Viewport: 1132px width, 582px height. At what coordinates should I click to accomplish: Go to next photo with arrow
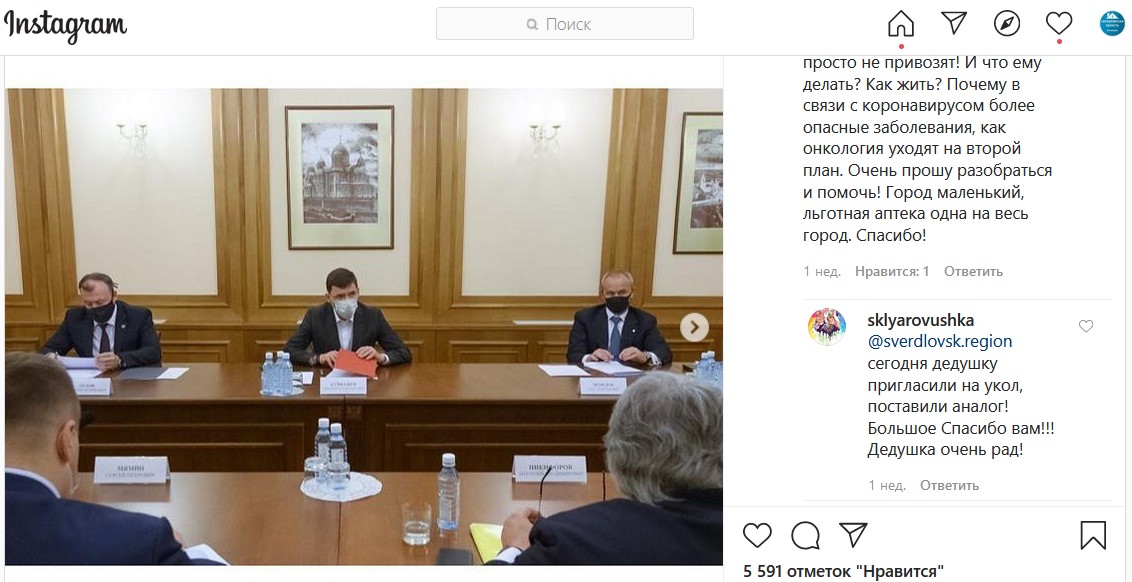pos(694,327)
